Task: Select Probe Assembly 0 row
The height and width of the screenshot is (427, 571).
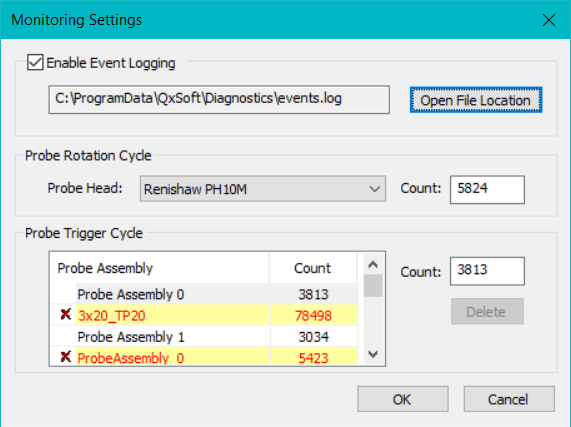Action: click(x=204, y=294)
